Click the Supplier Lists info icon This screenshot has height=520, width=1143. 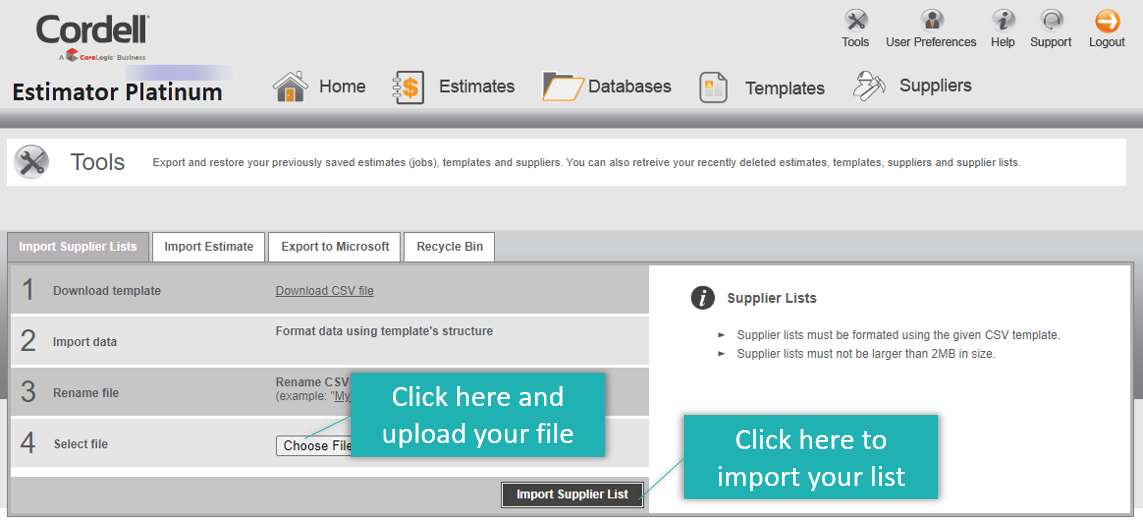703,298
